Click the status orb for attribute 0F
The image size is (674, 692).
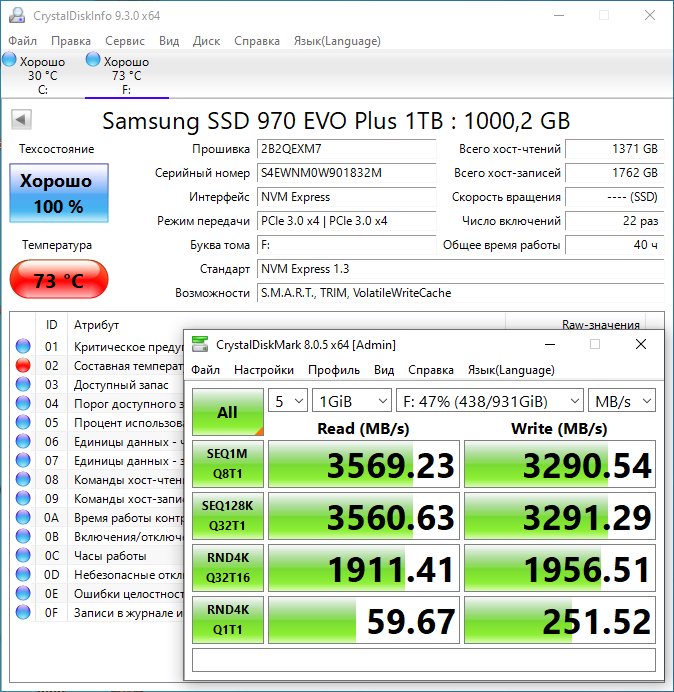pyautogui.click(x=23, y=612)
